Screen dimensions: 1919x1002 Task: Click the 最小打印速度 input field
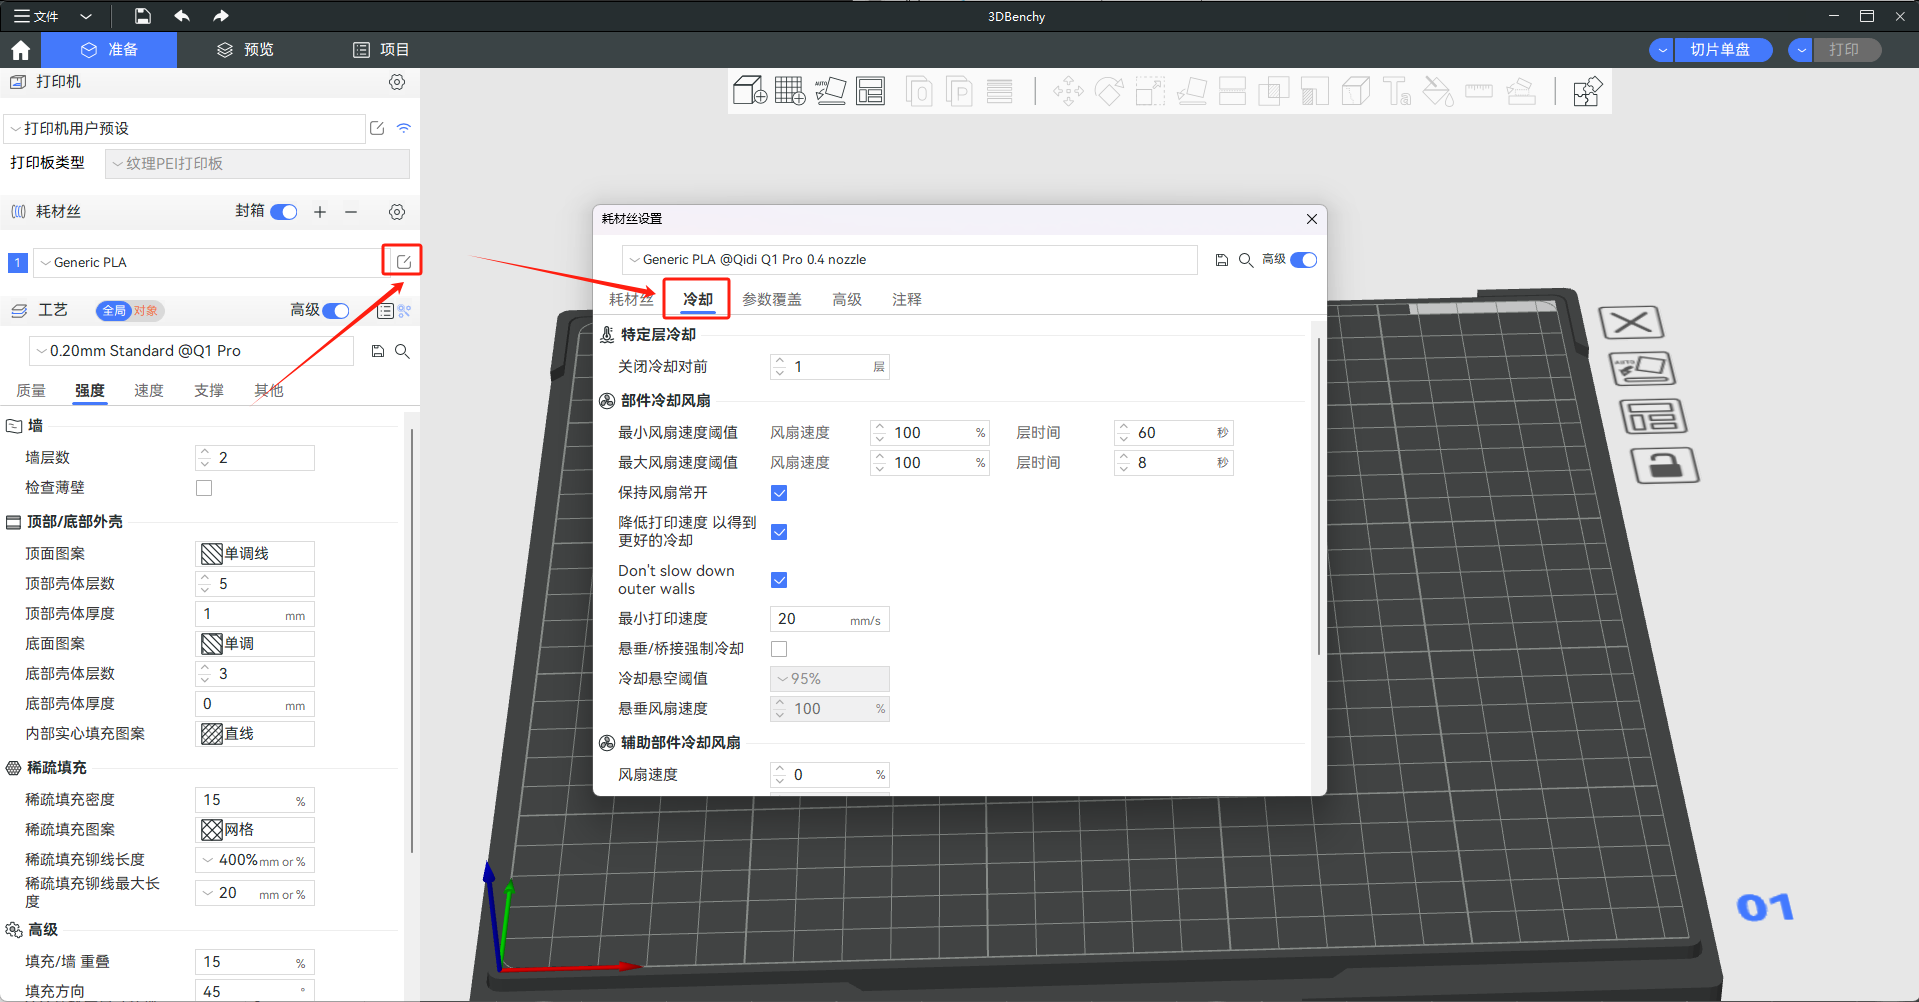[812, 619]
